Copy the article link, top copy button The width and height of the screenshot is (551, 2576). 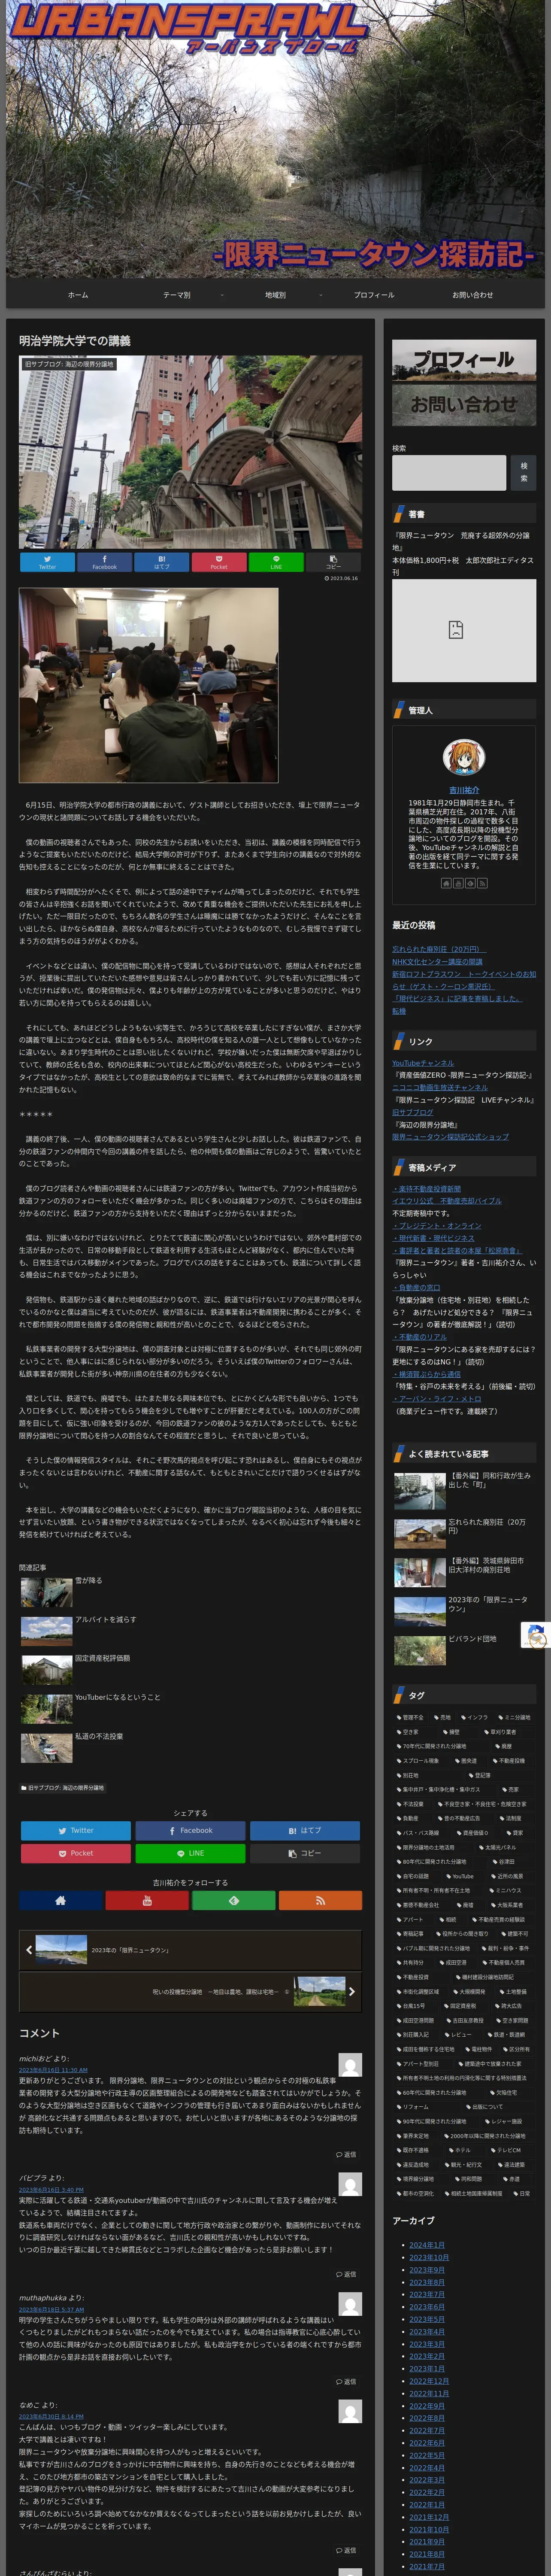point(333,562)
